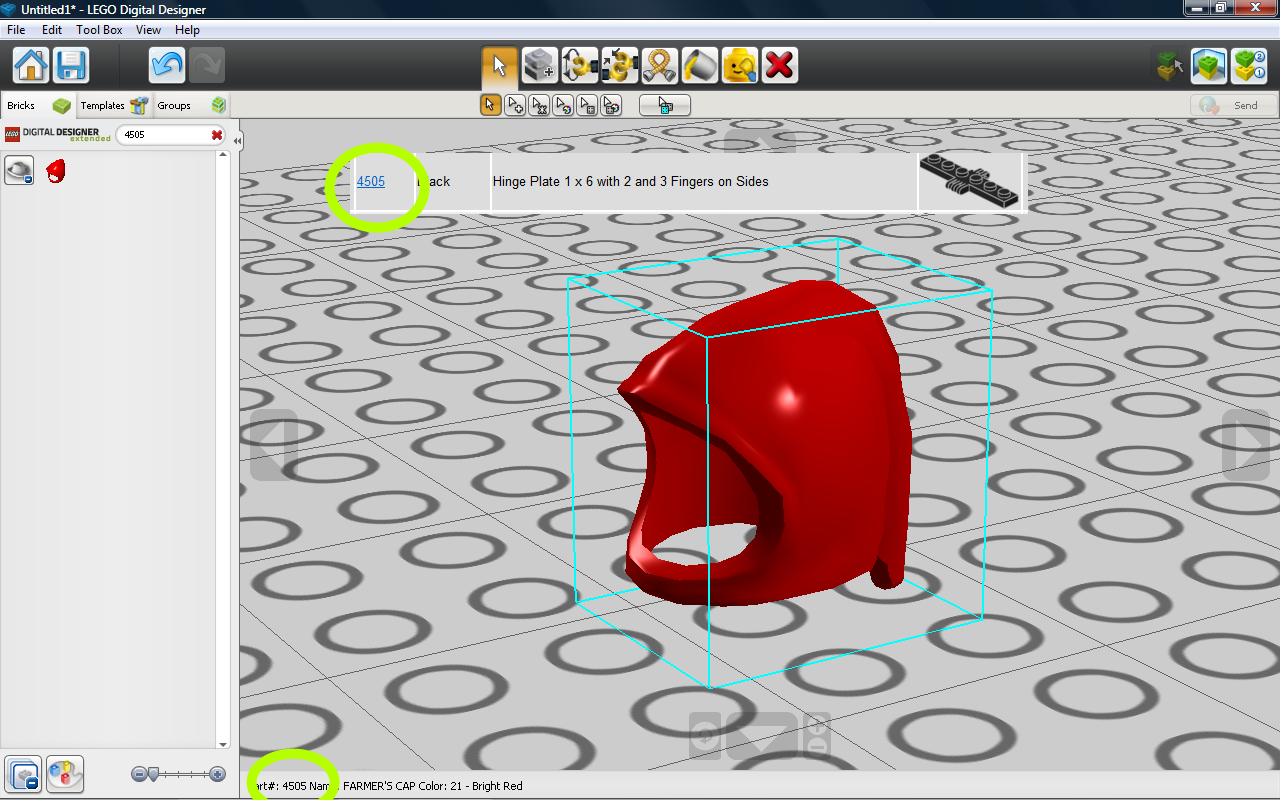Toggle collapse brick groups button
The width and height of the screenshot is (1280, 800).
[x=23, y=774]
